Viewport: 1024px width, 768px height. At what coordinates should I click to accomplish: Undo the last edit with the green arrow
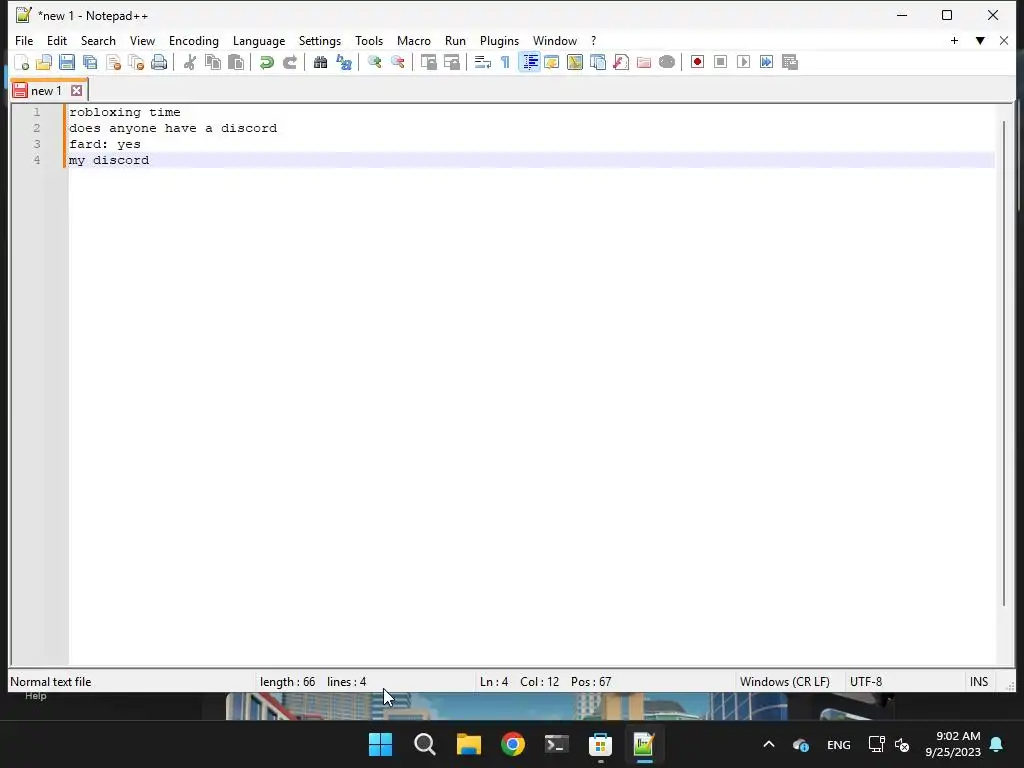(x=266, y=62)
